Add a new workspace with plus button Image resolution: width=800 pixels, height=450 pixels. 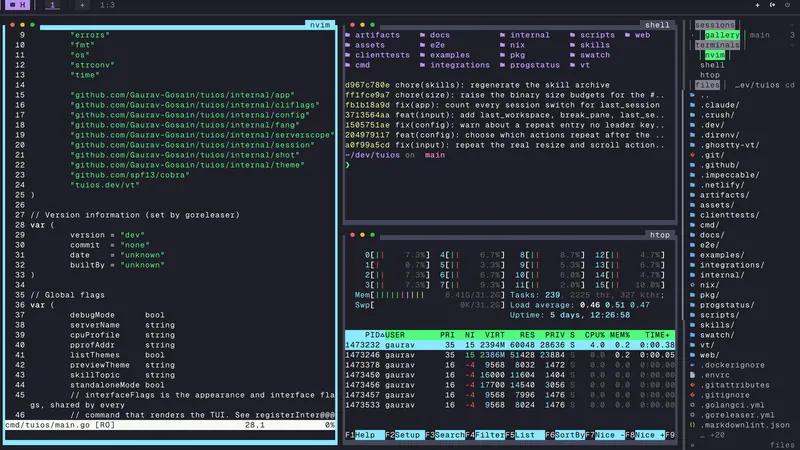pos(82,5)
